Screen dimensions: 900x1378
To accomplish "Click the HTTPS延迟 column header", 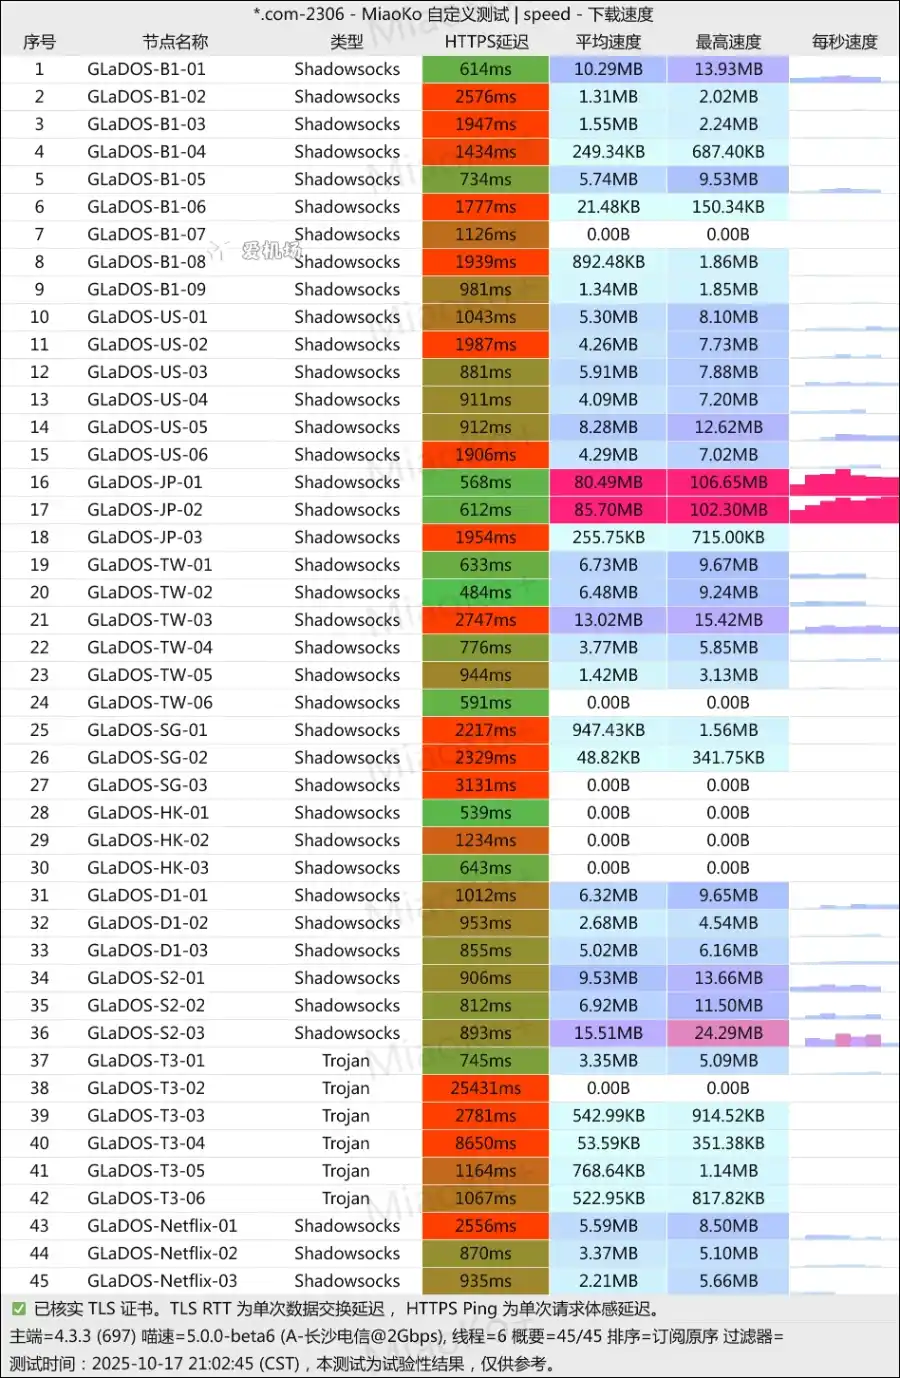I will tap(486, 42).
